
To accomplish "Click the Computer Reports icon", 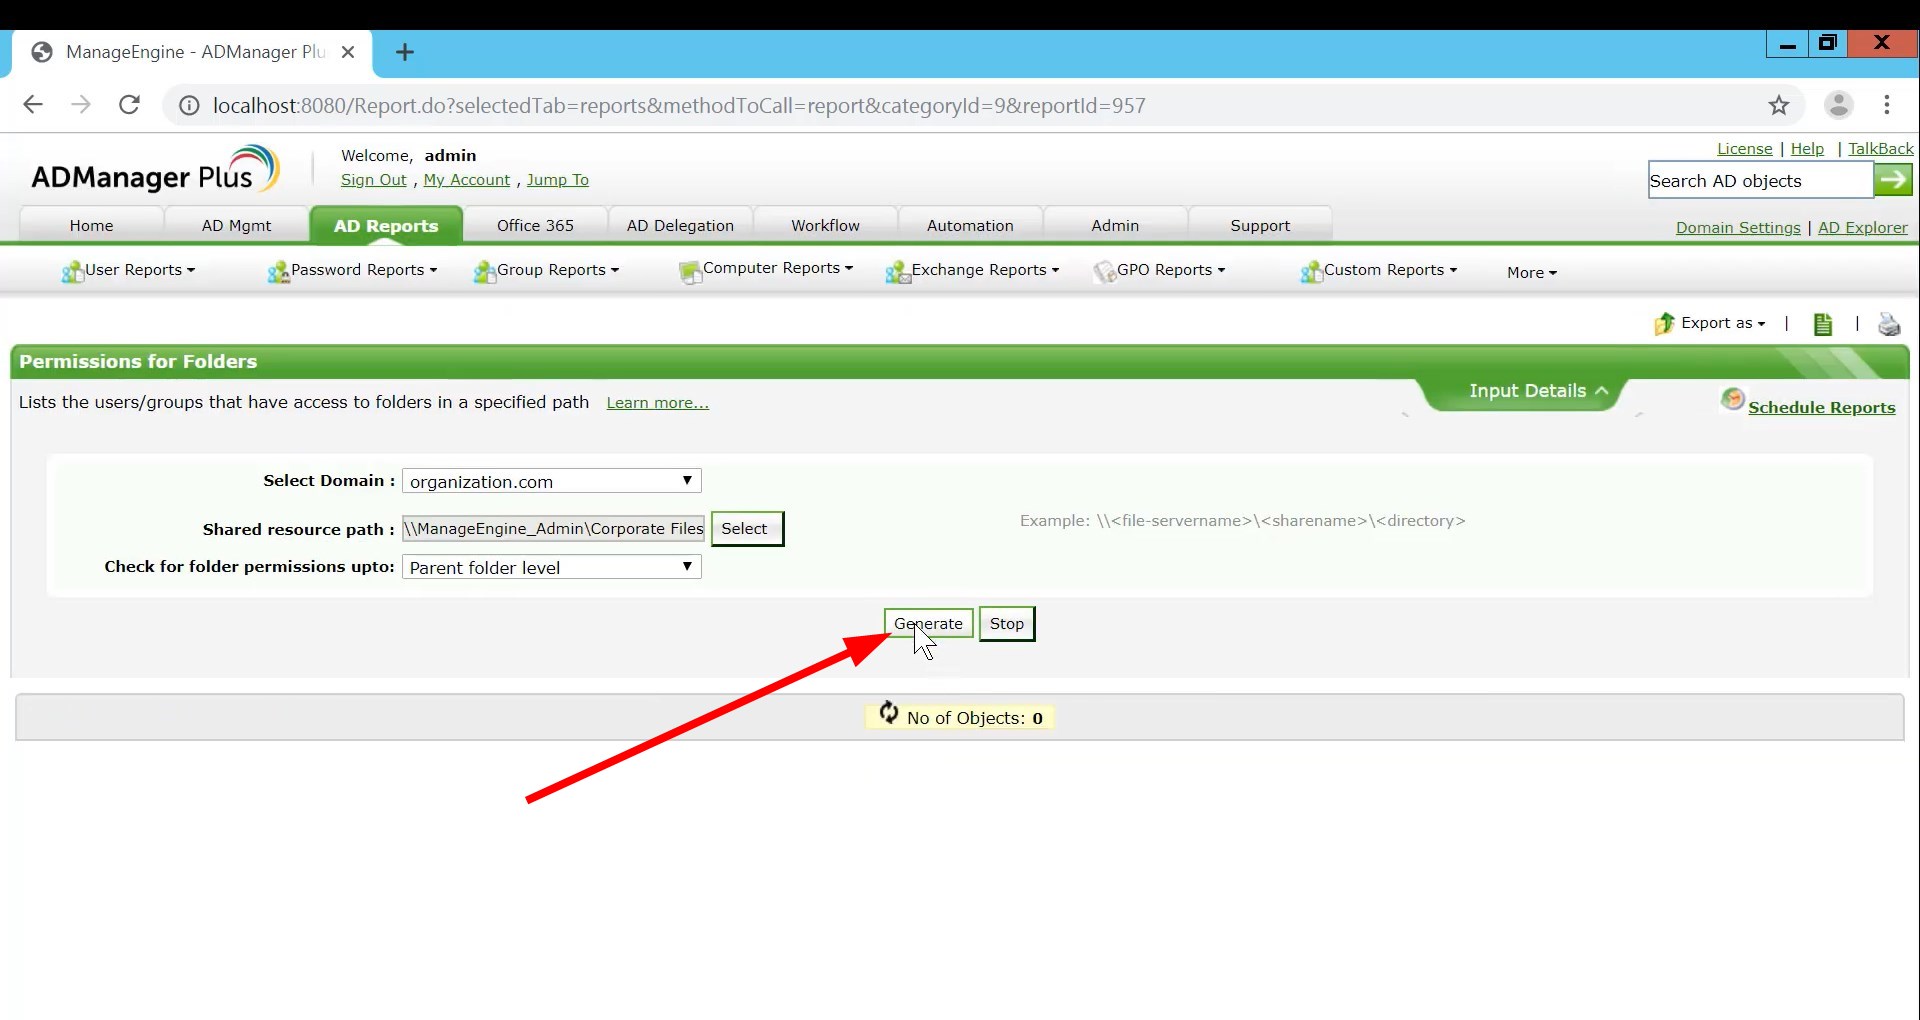I will pos(690,271).
